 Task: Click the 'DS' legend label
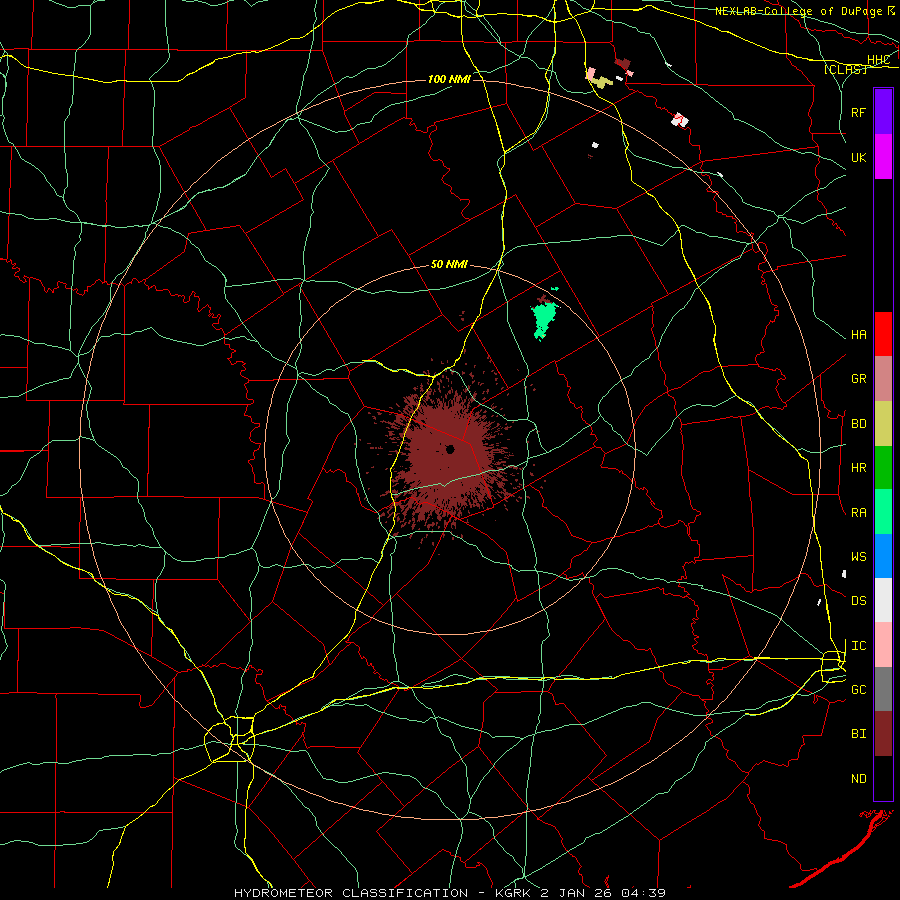pos(859,601)
